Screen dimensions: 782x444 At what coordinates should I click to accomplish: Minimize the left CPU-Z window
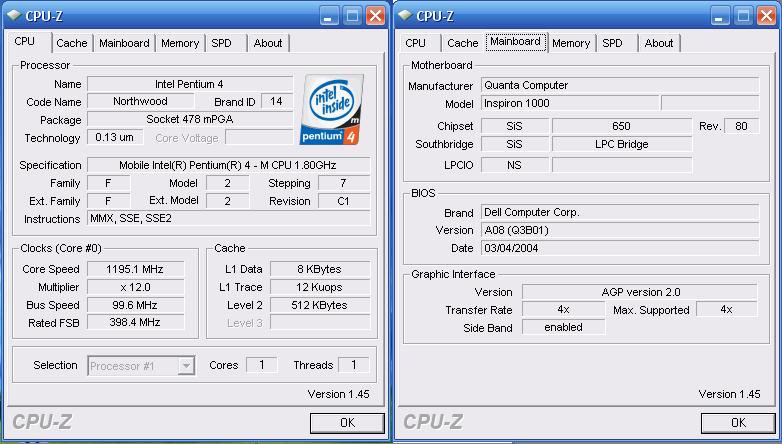click(328, 16)
